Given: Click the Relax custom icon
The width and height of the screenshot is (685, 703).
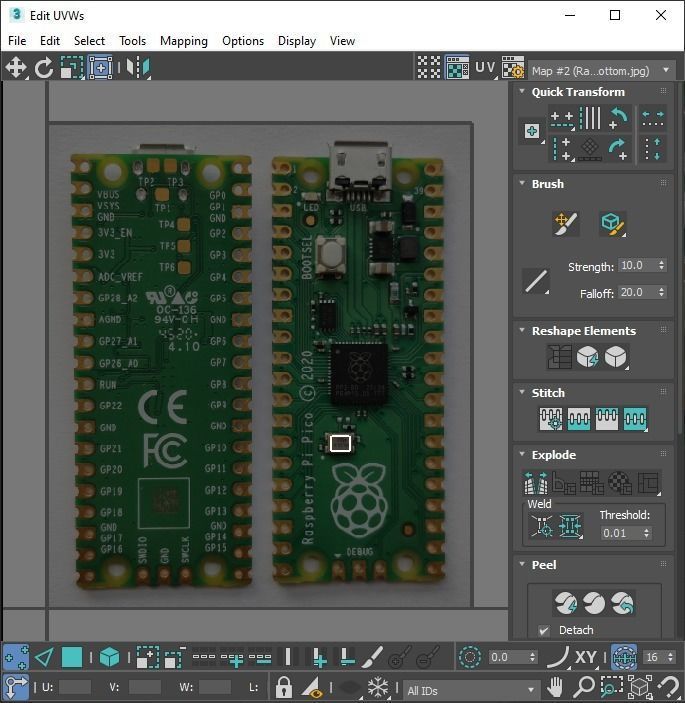Looking at the screenshot, I should (x=616, y=357).
